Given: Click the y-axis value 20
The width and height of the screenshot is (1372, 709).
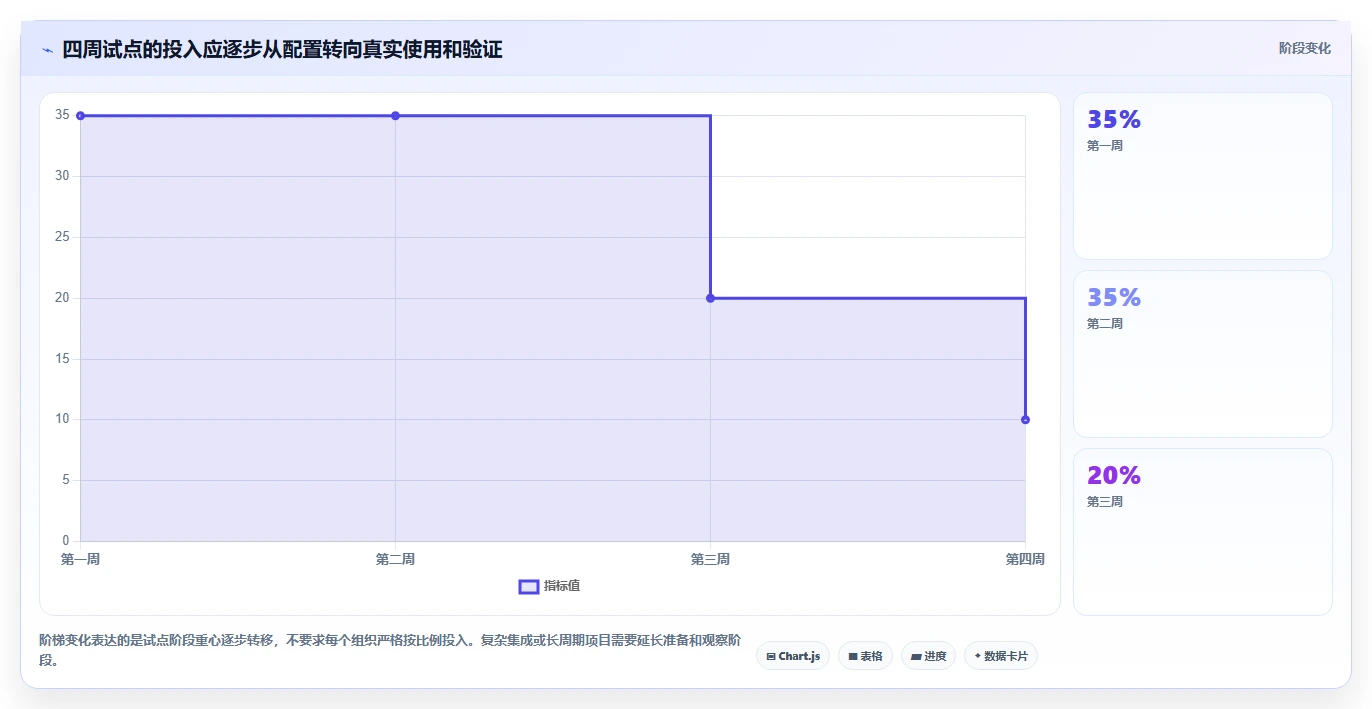Looking at the screenshot, I should 62,297.
